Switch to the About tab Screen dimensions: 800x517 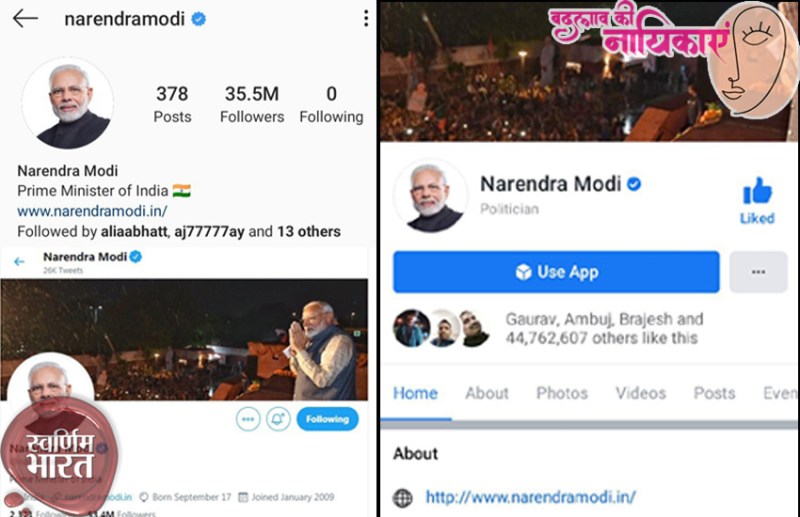click(x=487, y=393)
